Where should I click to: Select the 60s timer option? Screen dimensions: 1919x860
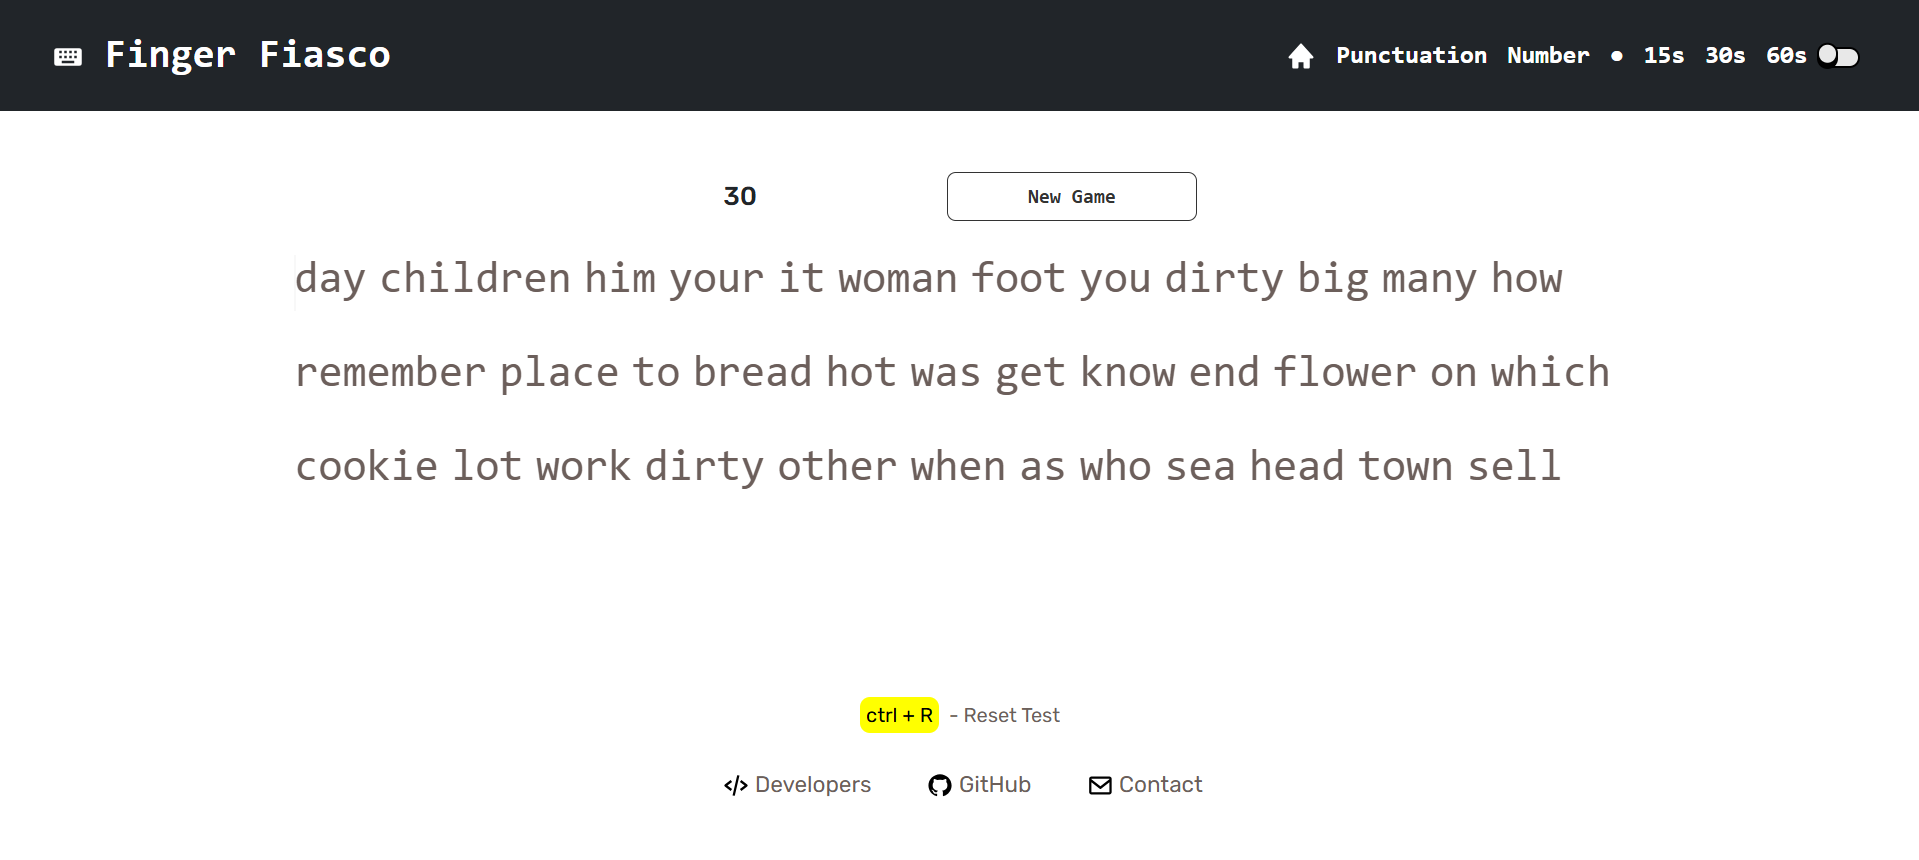[1785, 56]
